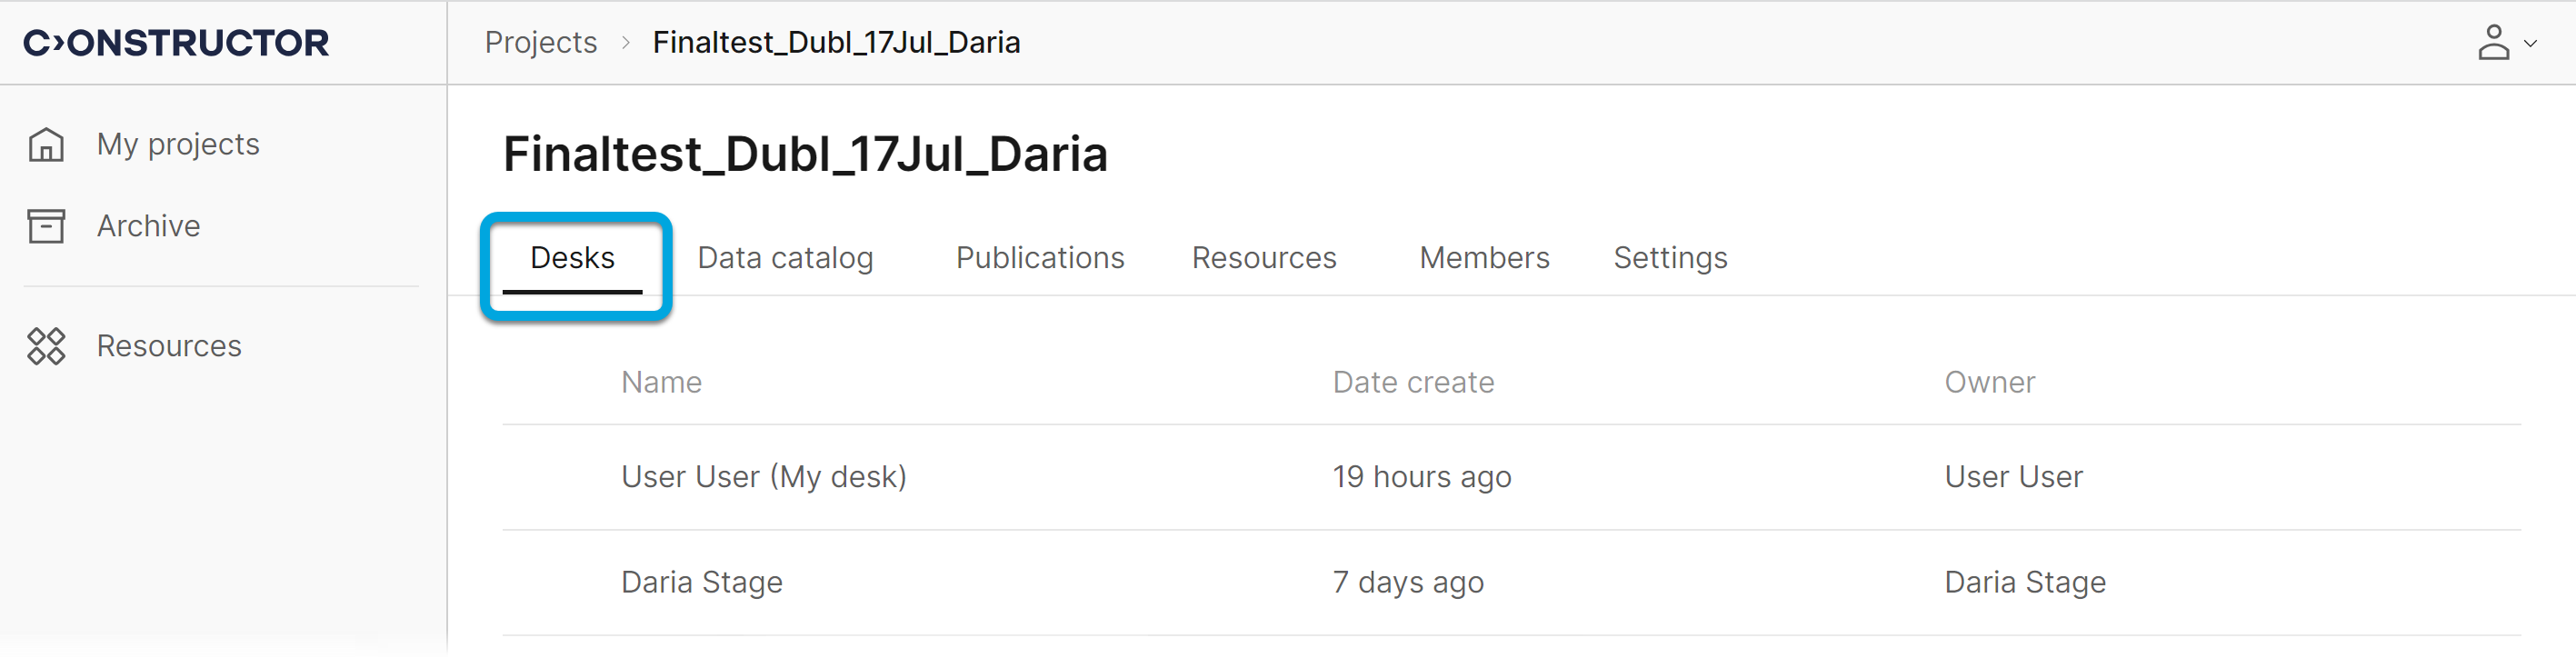The width and height of the screenshot is (2576, 658).
Task: Select the Desks tab
Action: (x=572, y=258)
